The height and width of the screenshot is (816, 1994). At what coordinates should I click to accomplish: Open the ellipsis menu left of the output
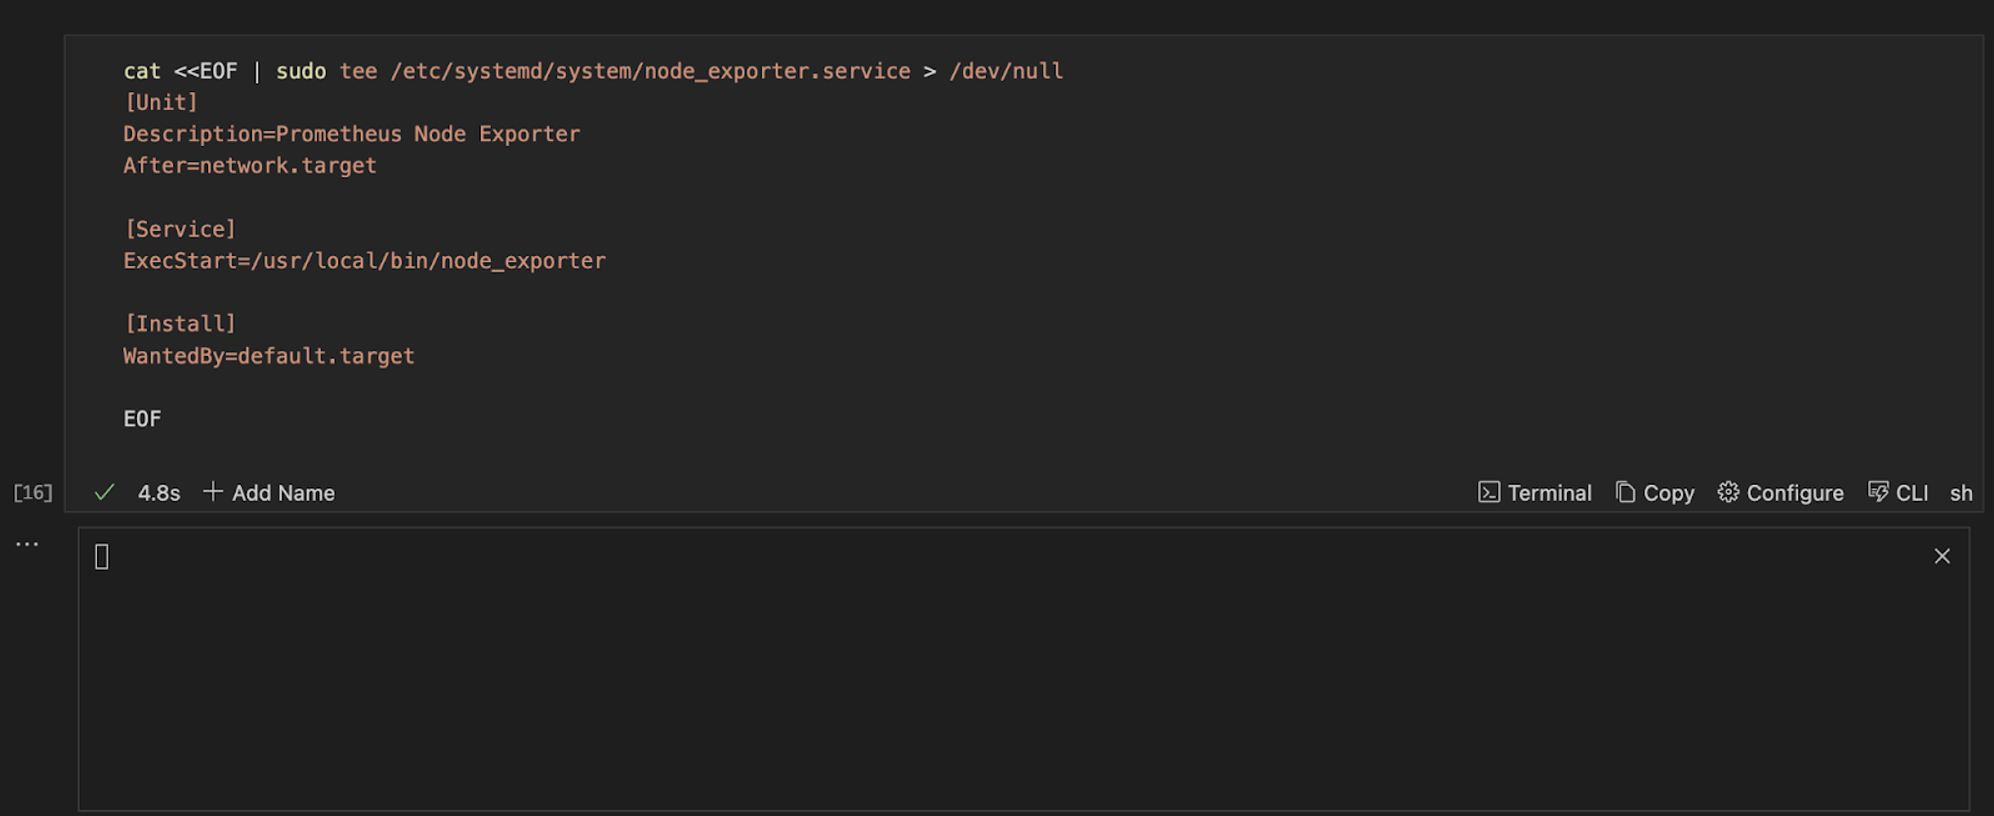click(27, 542)
